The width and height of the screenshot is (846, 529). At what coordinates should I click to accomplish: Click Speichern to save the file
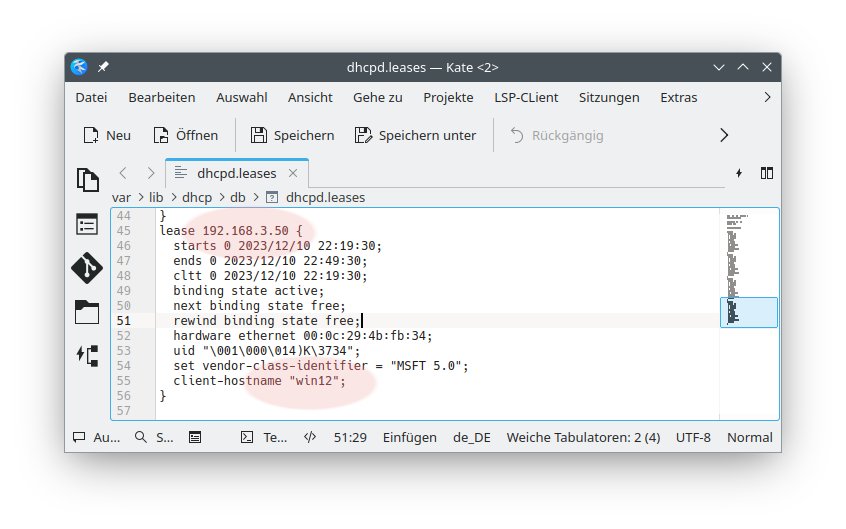pyautogui.click(x=292, y=135)
